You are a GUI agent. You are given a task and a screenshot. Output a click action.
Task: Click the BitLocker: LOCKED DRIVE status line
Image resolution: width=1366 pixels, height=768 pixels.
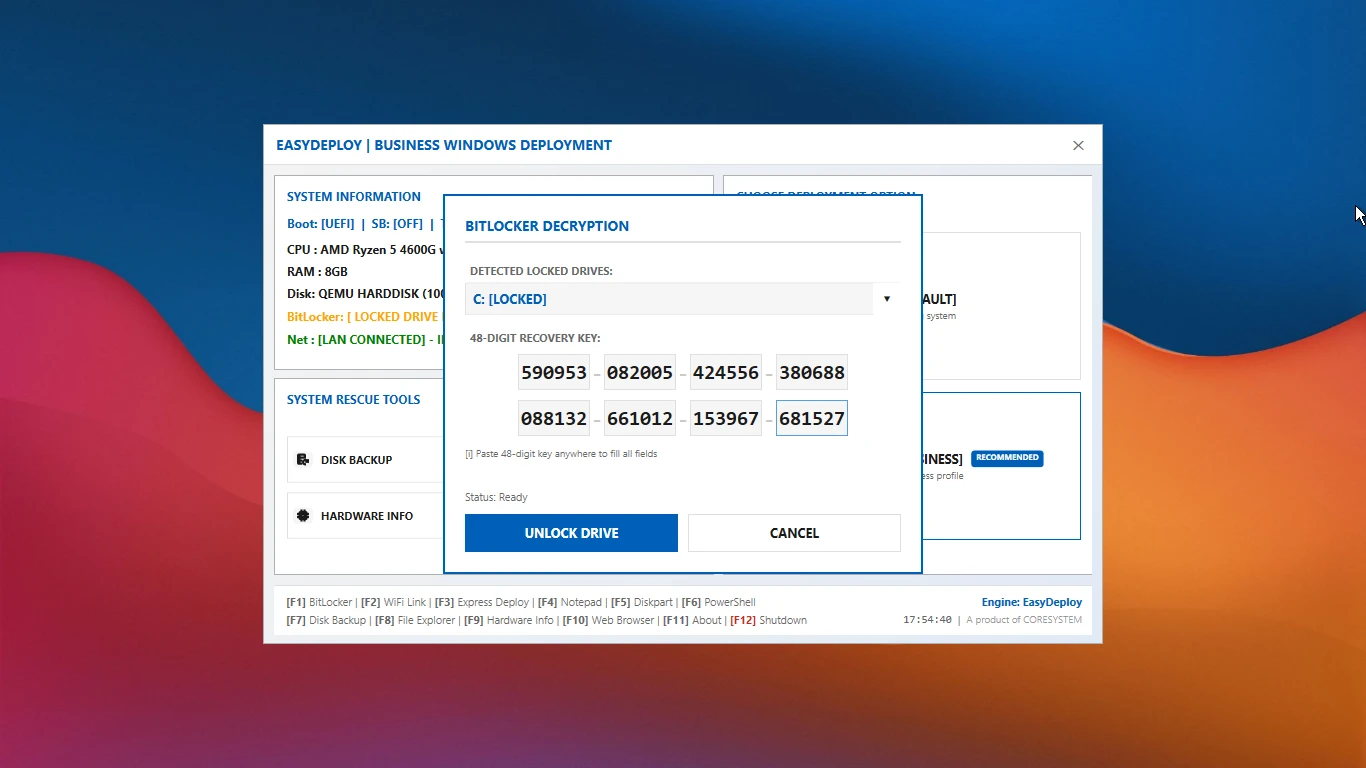click(x=365, y=317)
